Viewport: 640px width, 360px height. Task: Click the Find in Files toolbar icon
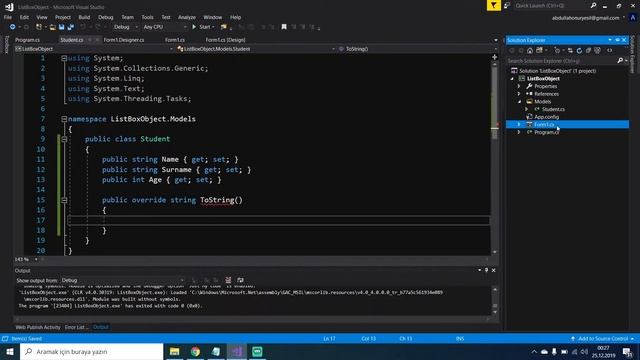tap(224, 27)
